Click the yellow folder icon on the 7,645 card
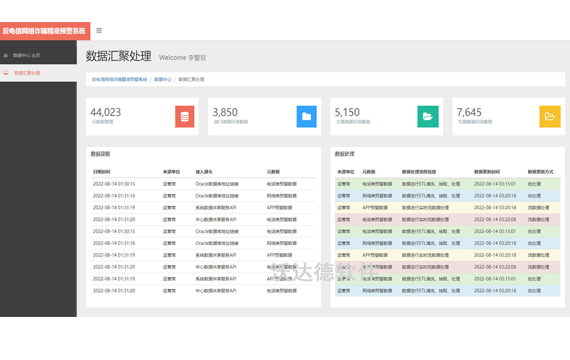The height and width of the screenshot is (360, 570). click(x=550, y=116)
